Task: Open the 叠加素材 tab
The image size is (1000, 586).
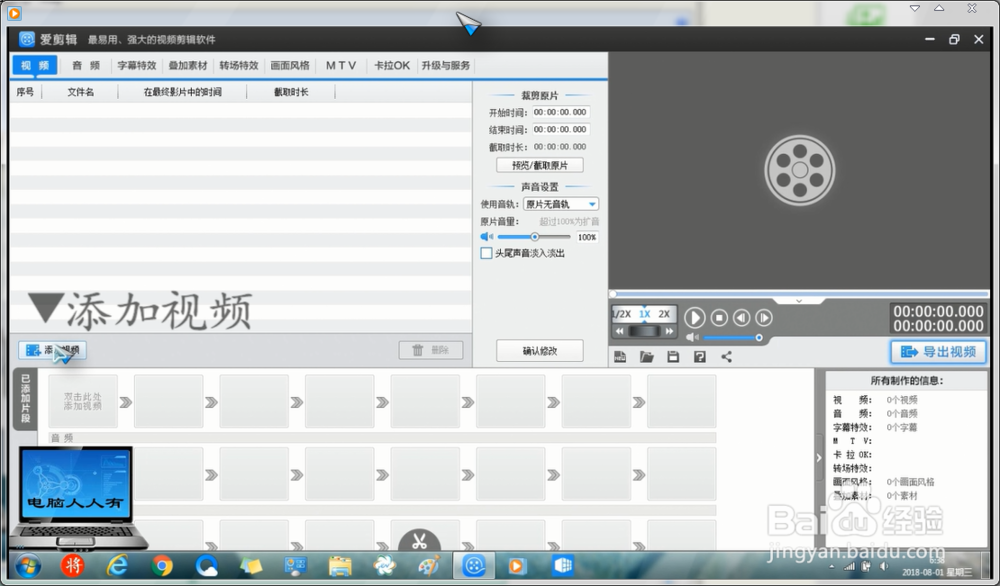Action: coord(188,65)
